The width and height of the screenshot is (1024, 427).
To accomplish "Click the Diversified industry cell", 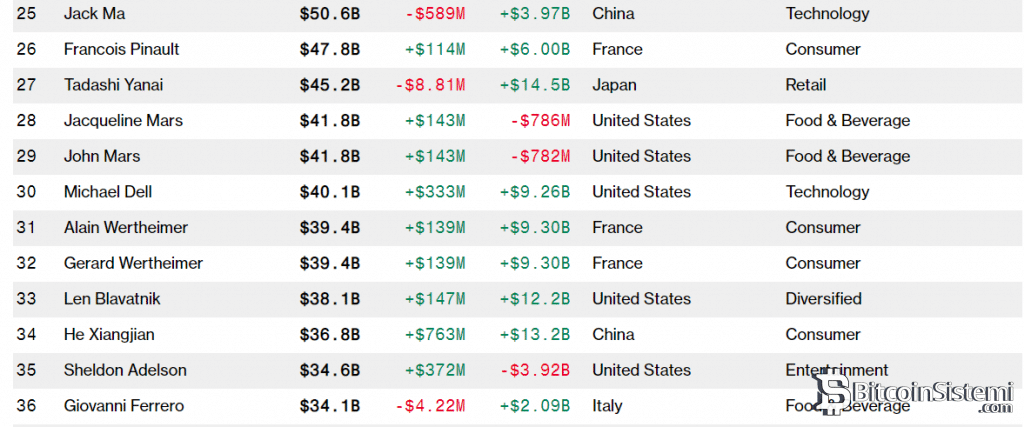I will pyautogui.click(x=823, y=299).
